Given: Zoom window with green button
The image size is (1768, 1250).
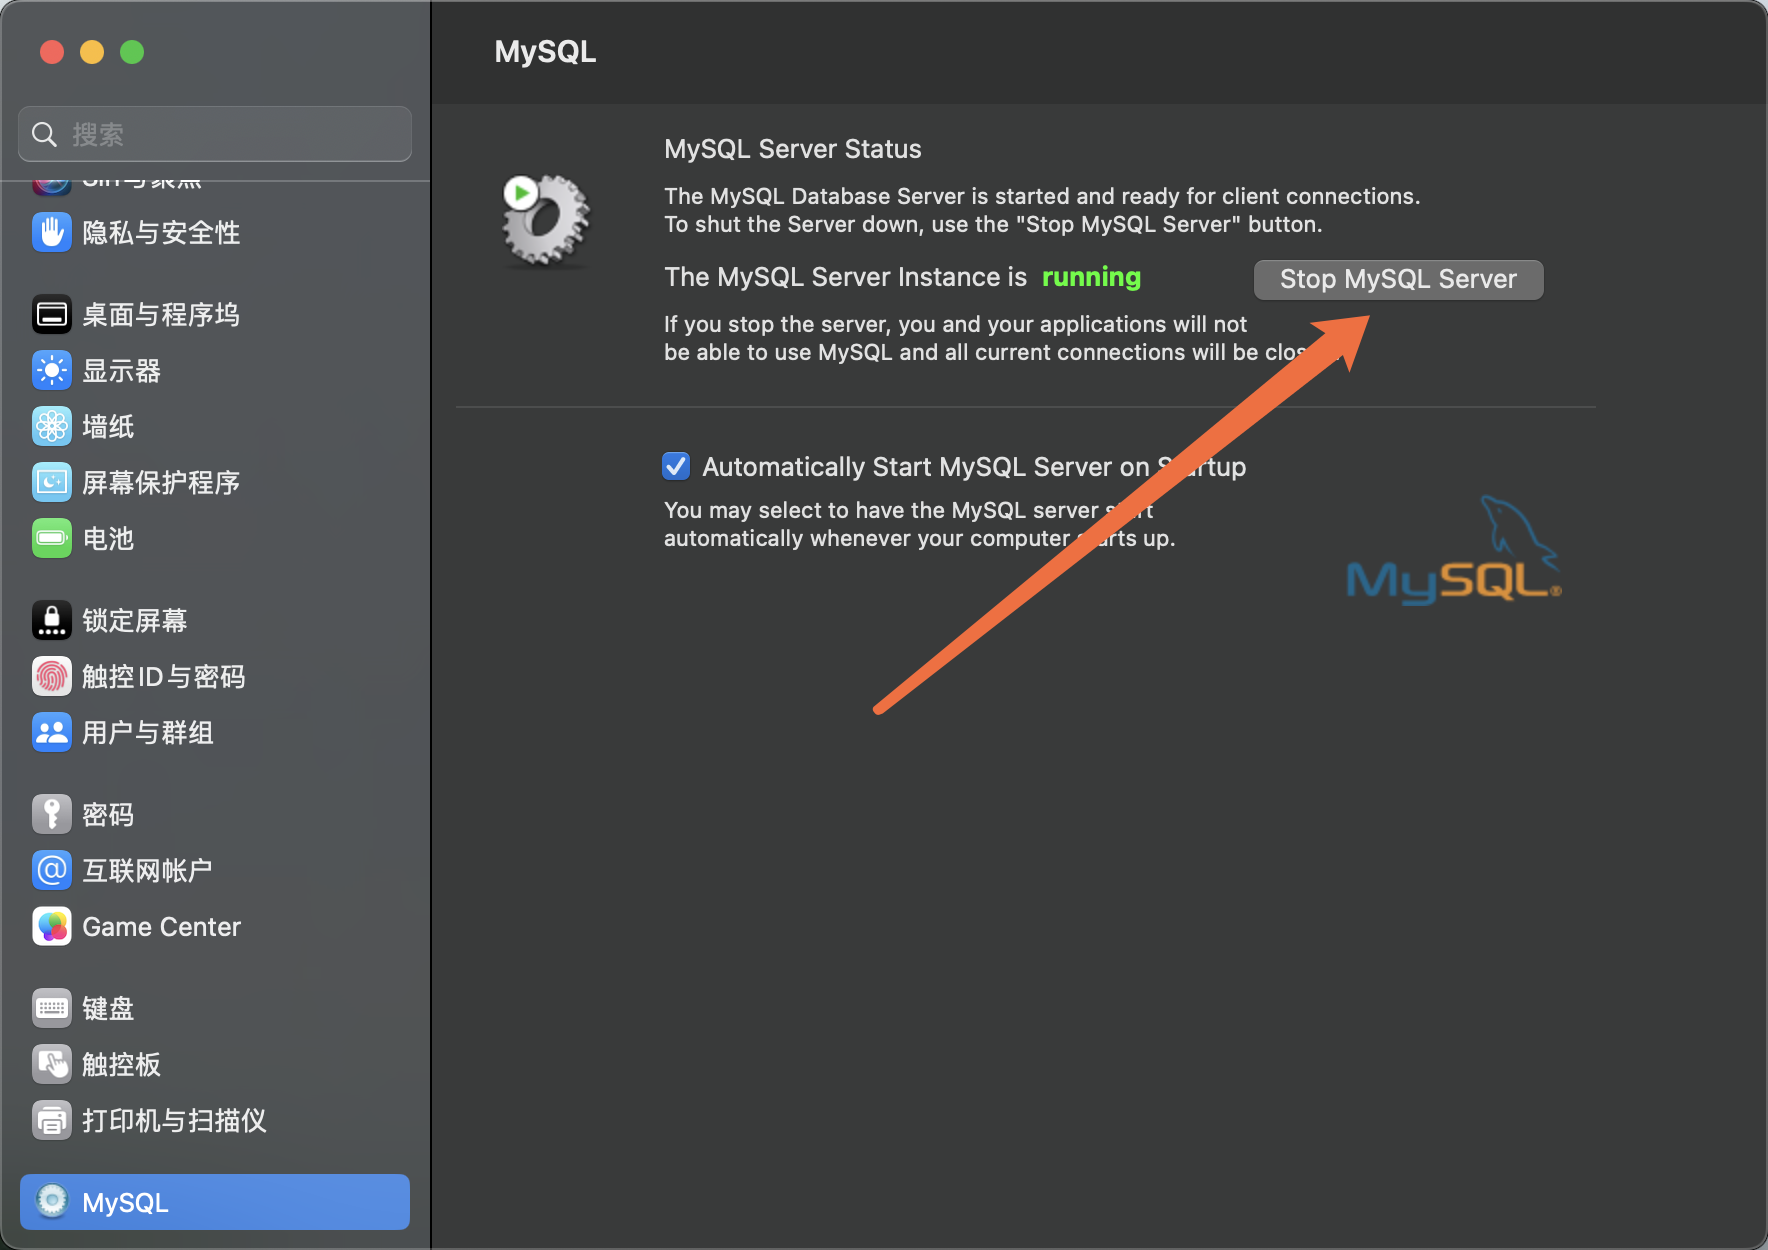Looking at the screenshot, I should click(132, 52).
